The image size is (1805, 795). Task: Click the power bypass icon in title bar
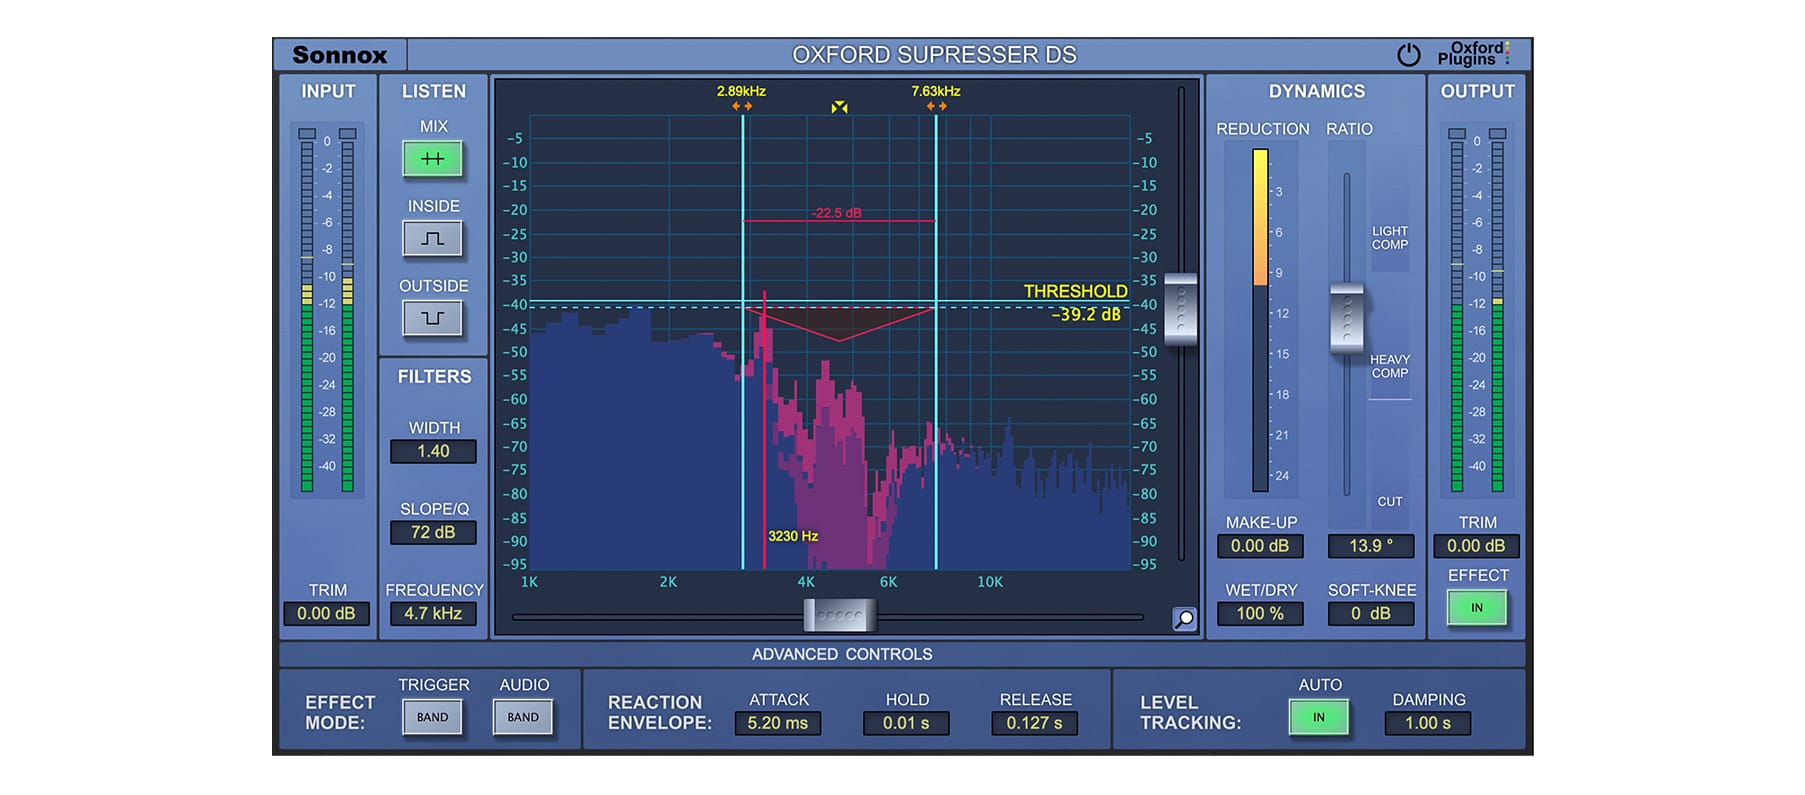[x=1408, y=55]
